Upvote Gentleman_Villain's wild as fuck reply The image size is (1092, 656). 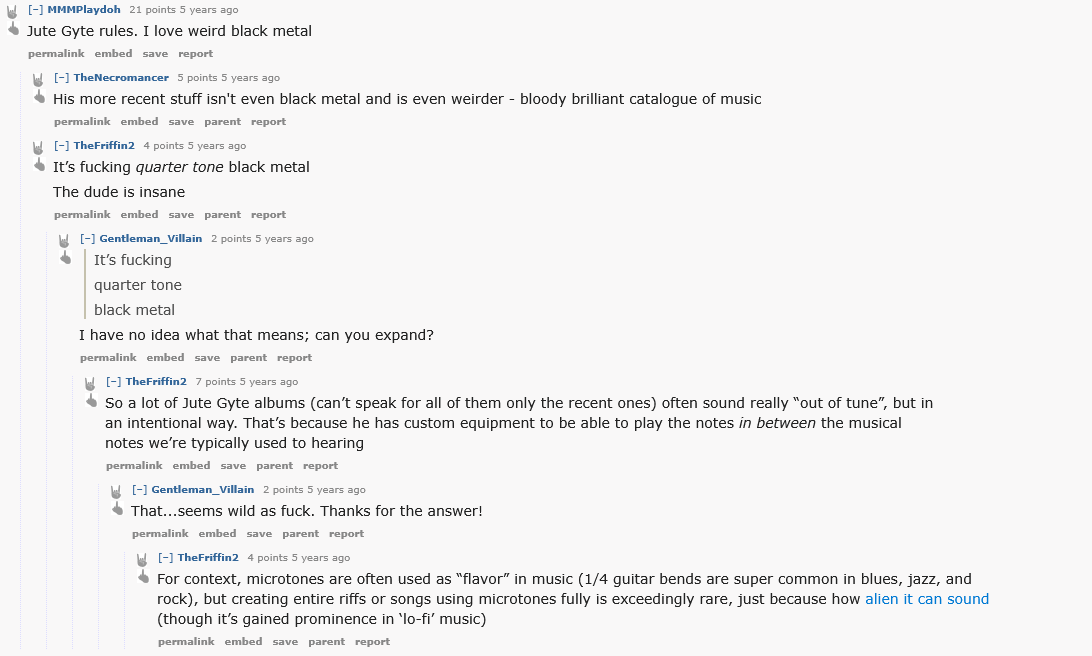click(x=116, y=492)
